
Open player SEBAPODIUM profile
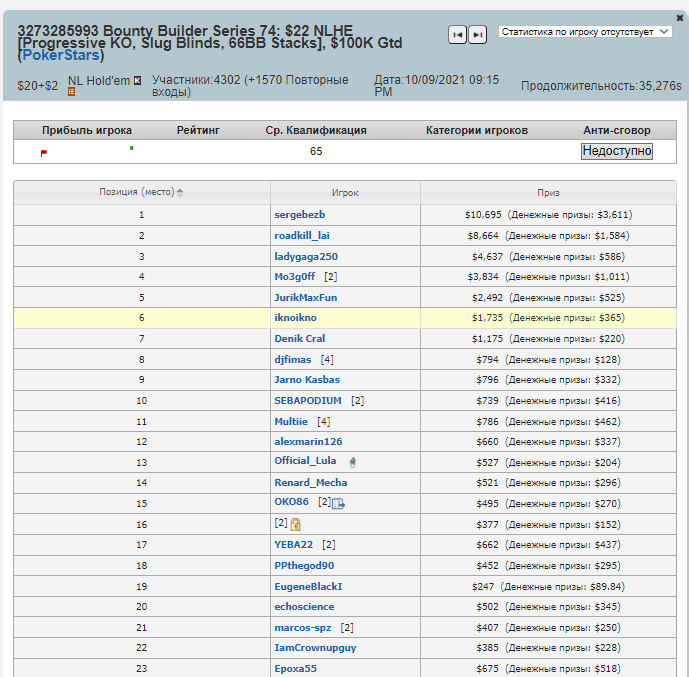click(x=308, y=401)
